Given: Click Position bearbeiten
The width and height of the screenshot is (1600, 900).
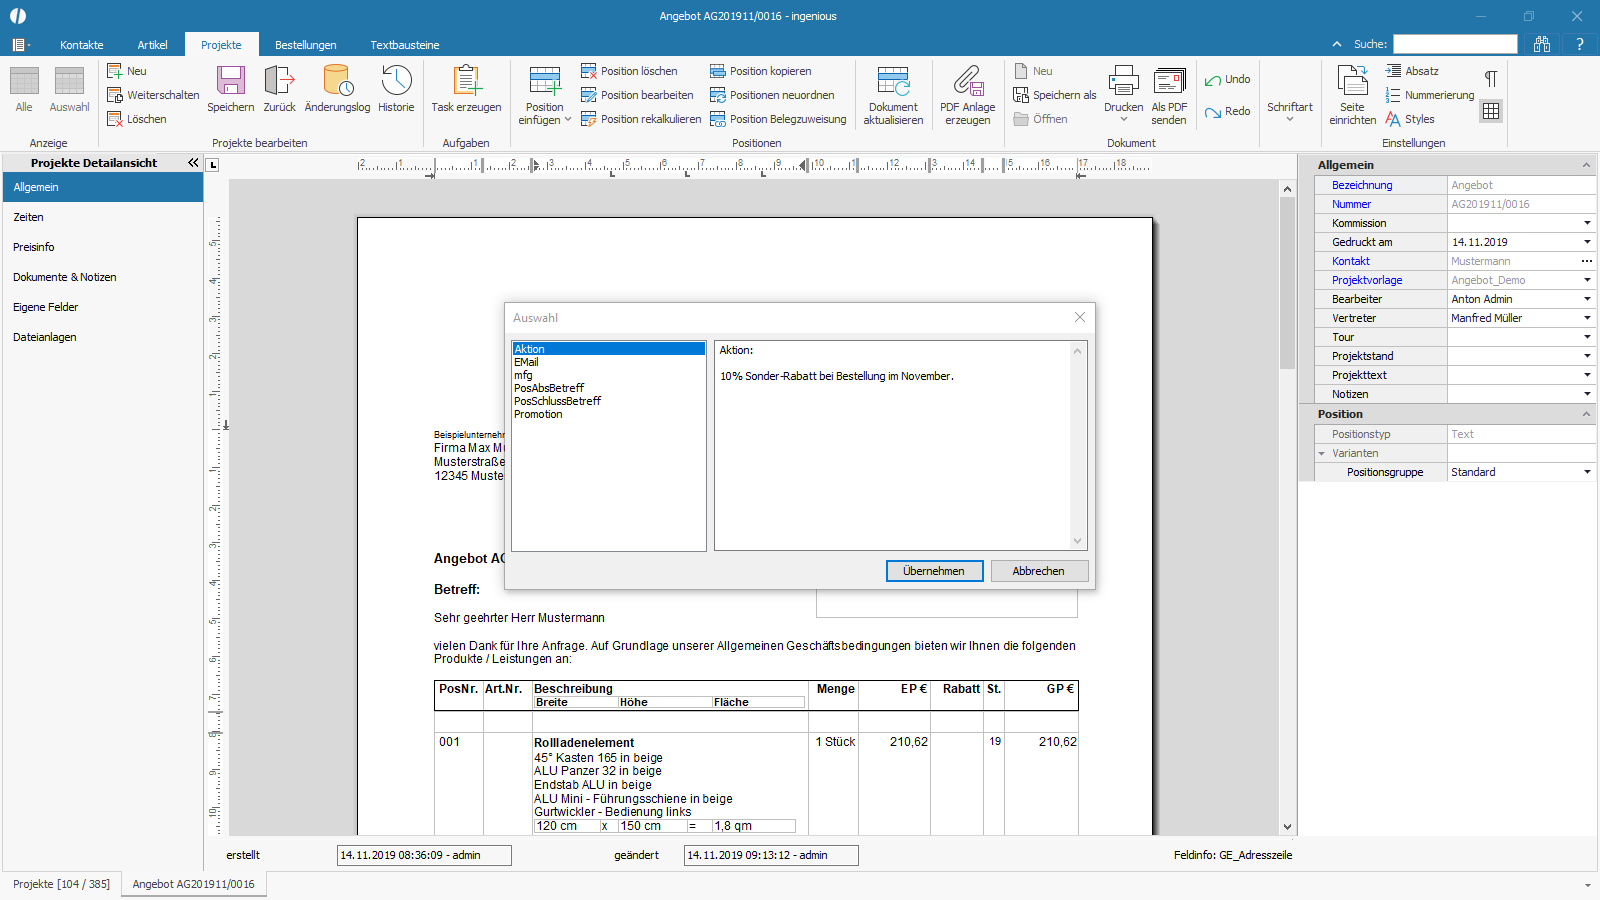Looking at the screenshot, I should [x=637, y=95].
